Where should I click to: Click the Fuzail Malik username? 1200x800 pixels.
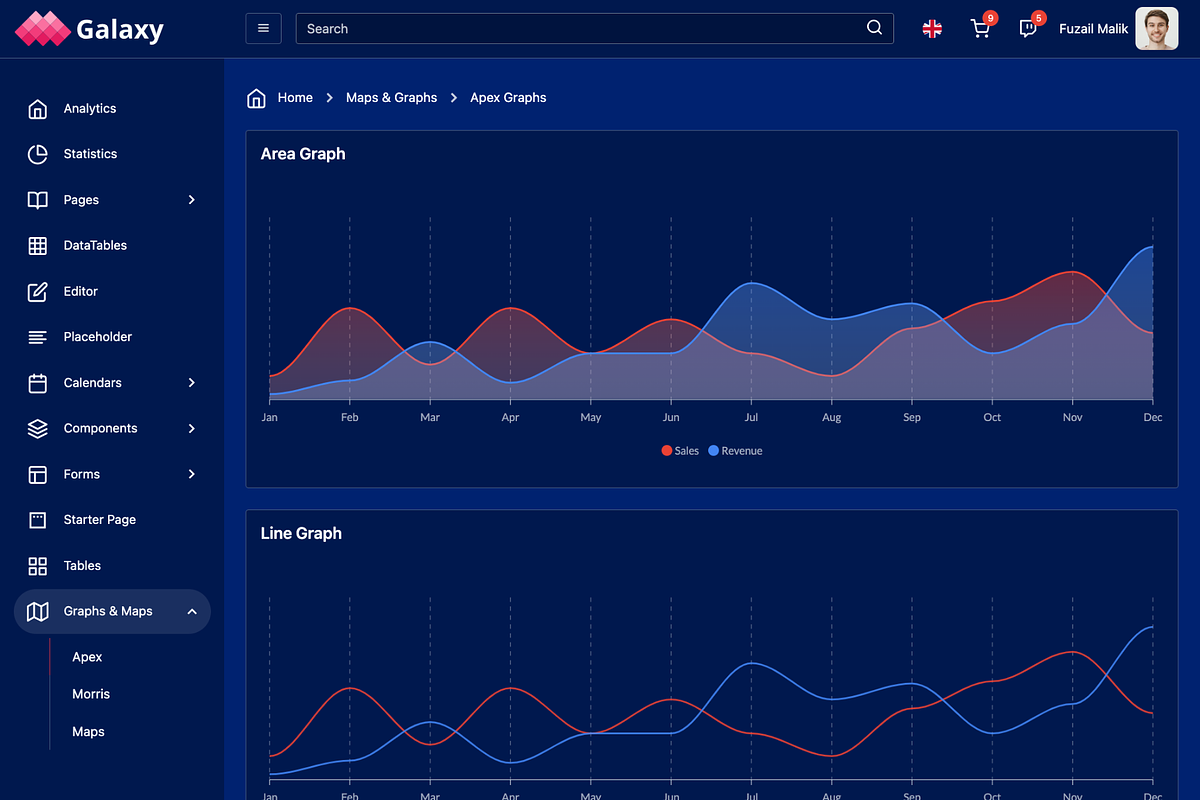(x=1094, y=29)
